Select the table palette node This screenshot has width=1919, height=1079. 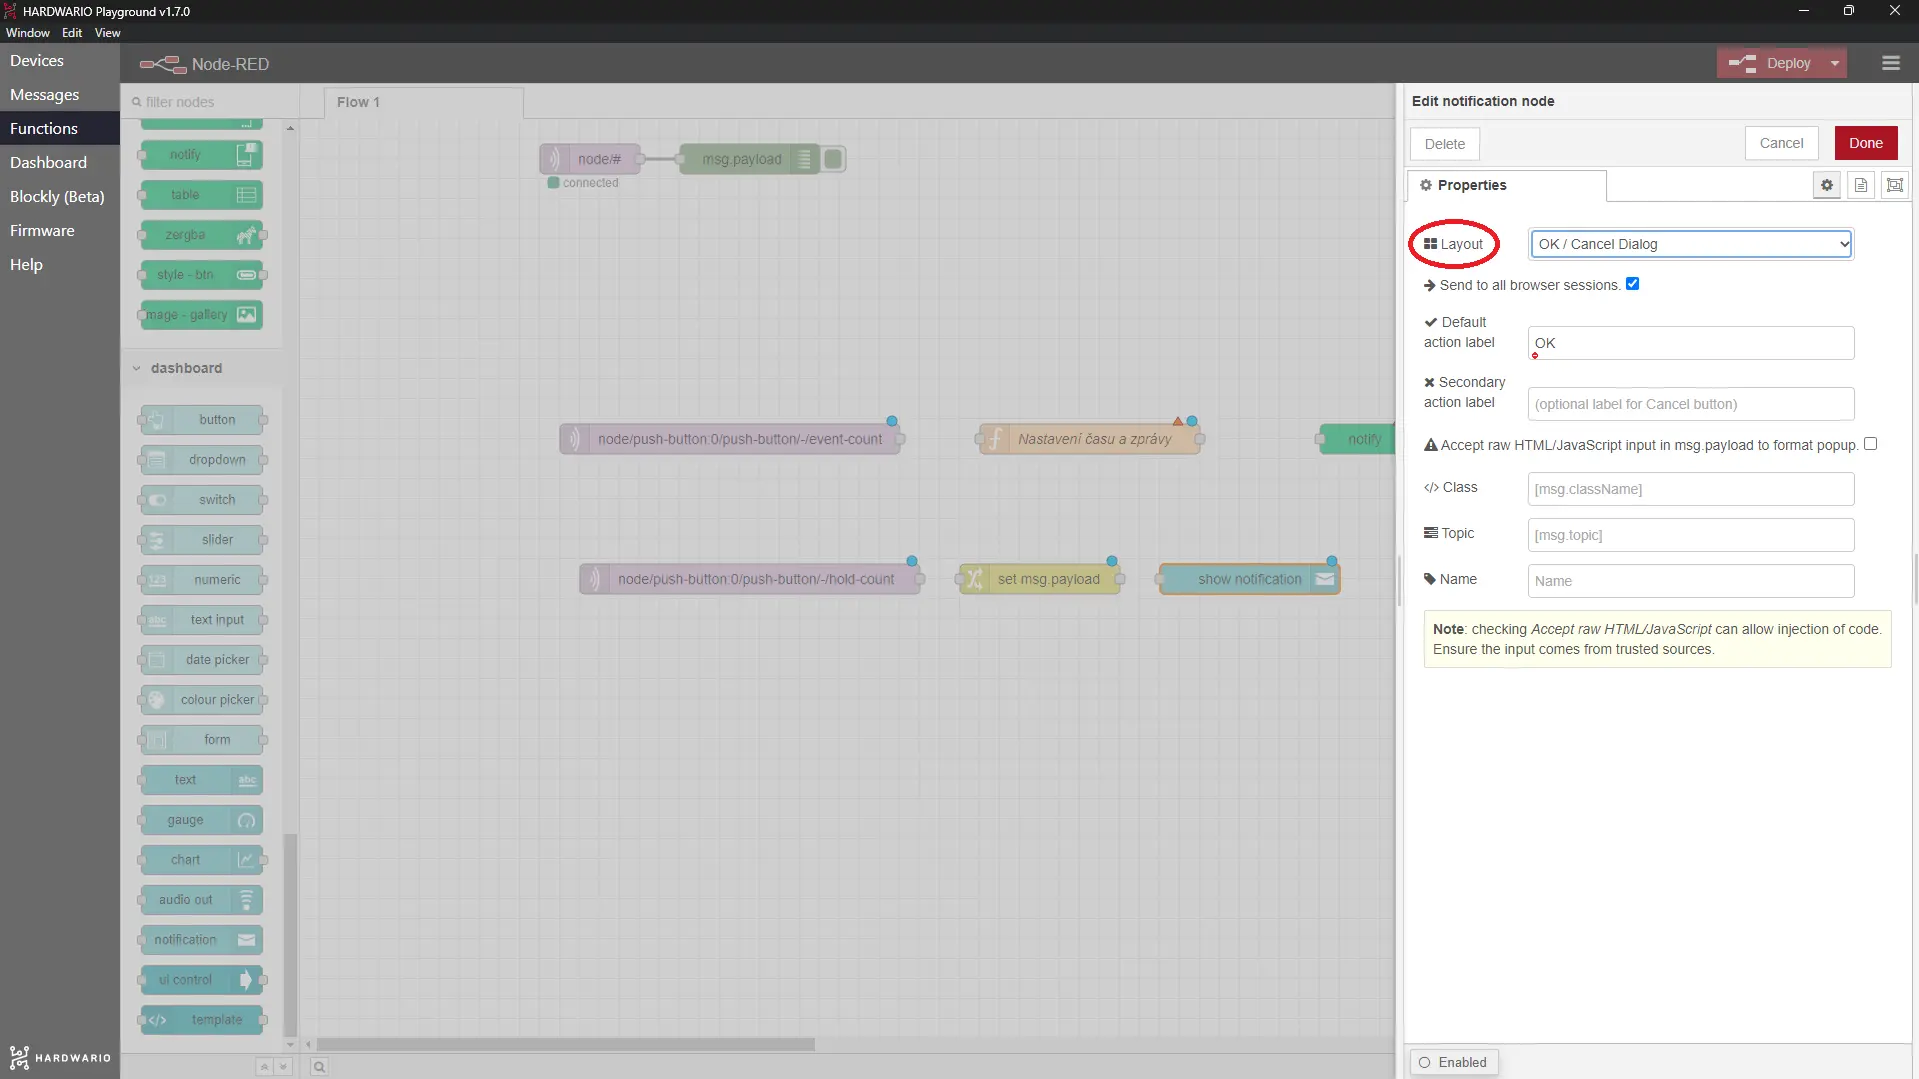[x=202, y=195]
